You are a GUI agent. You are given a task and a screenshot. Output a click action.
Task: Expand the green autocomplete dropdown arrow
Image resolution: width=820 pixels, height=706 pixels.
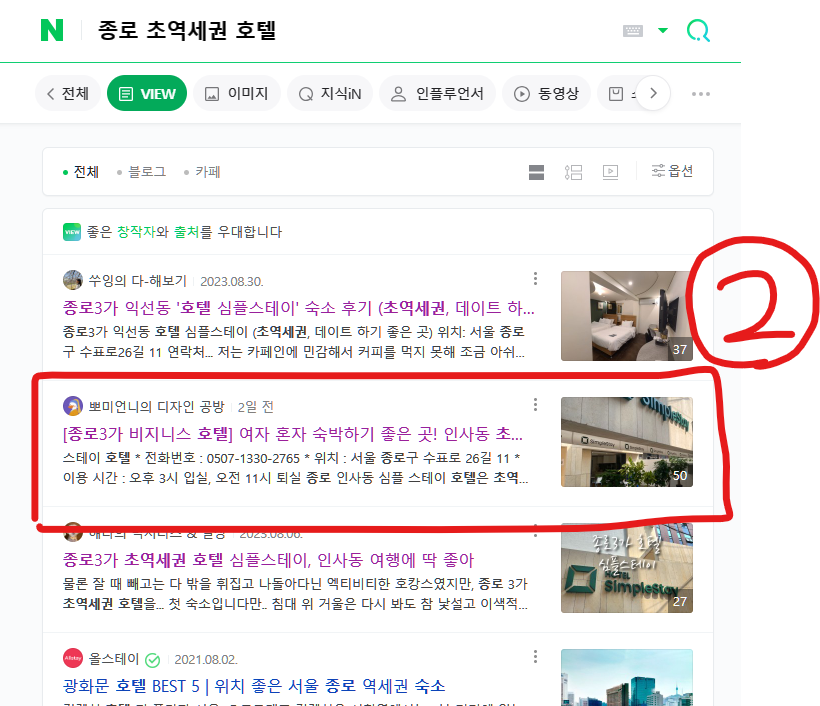coord(663,30)
